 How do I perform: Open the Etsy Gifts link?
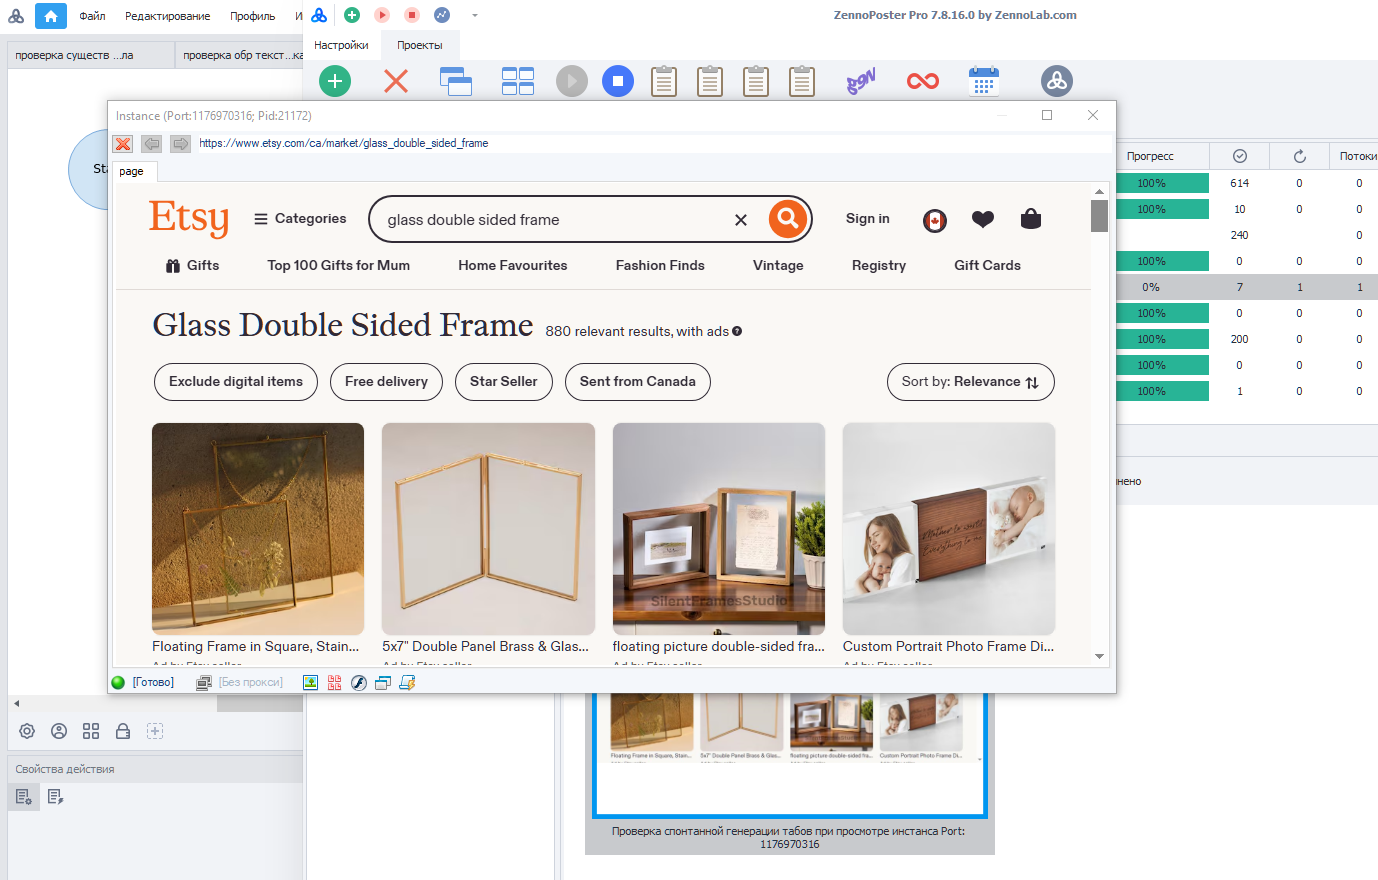(x=192, y=266)
